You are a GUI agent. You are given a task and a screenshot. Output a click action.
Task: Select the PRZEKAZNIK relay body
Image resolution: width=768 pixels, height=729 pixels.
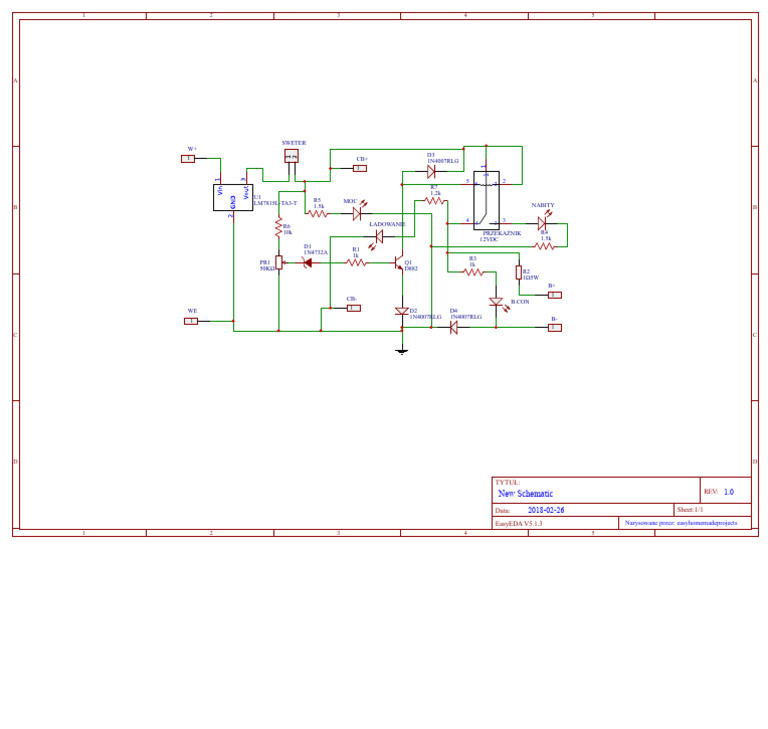pos(486,200)
